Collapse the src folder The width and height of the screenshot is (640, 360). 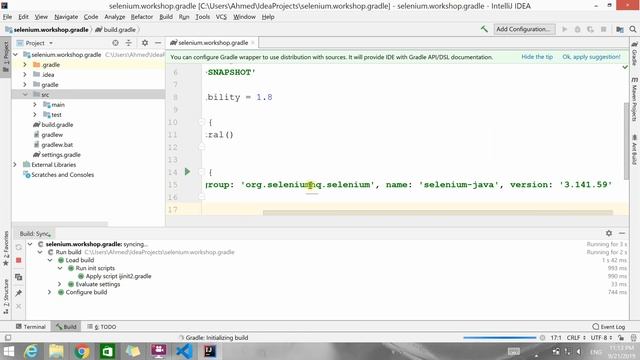[x=24, y=95]
